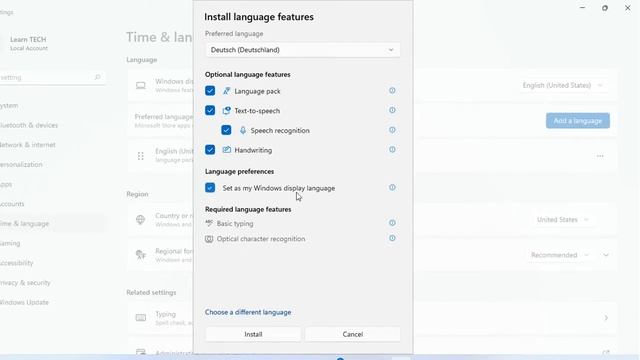Click the Windows display language monitor icon
Screen dimensions: 640x360
pos(140,85)
